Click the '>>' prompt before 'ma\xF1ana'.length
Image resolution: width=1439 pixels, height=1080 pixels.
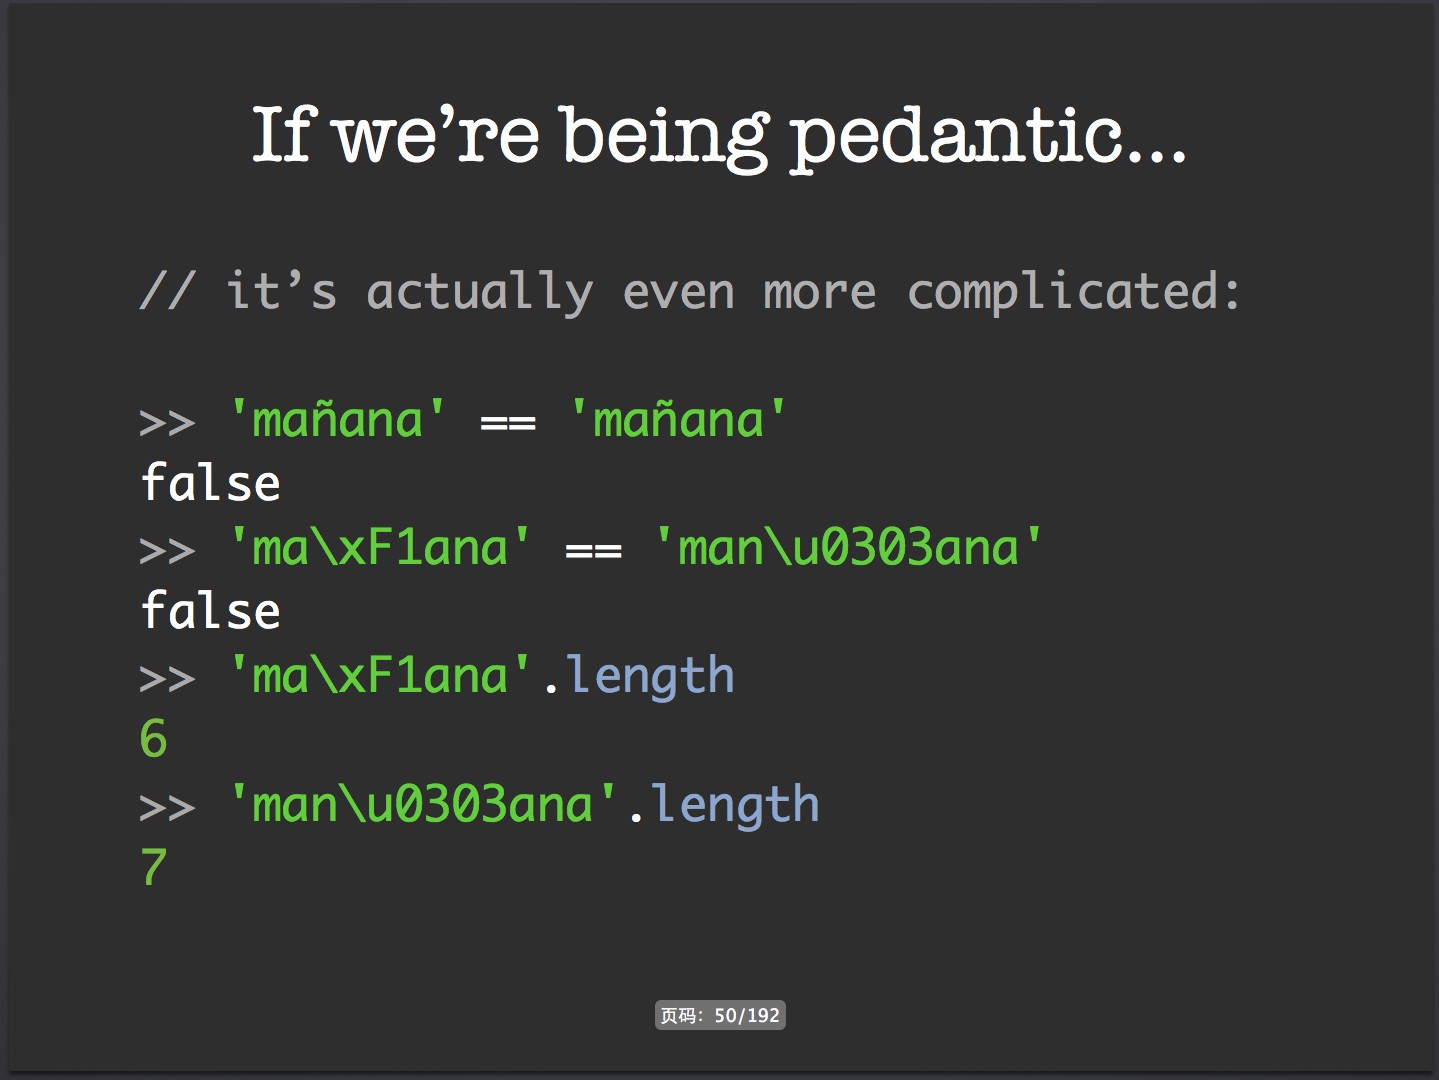tap(167, 680)
